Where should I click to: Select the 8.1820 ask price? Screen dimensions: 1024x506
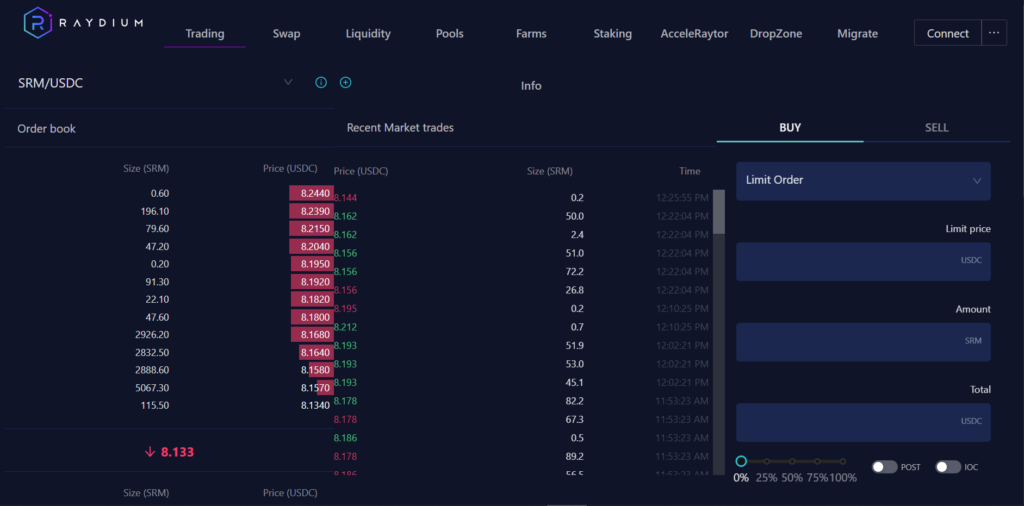tap(315, 299)
